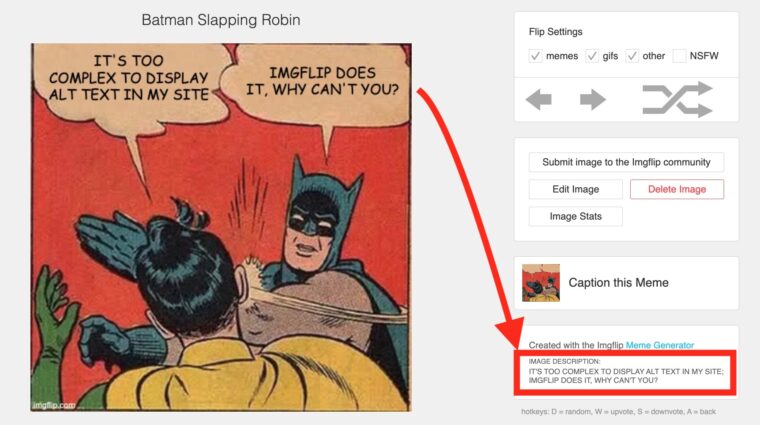Go to next image with right arrow

pos(593,100)
